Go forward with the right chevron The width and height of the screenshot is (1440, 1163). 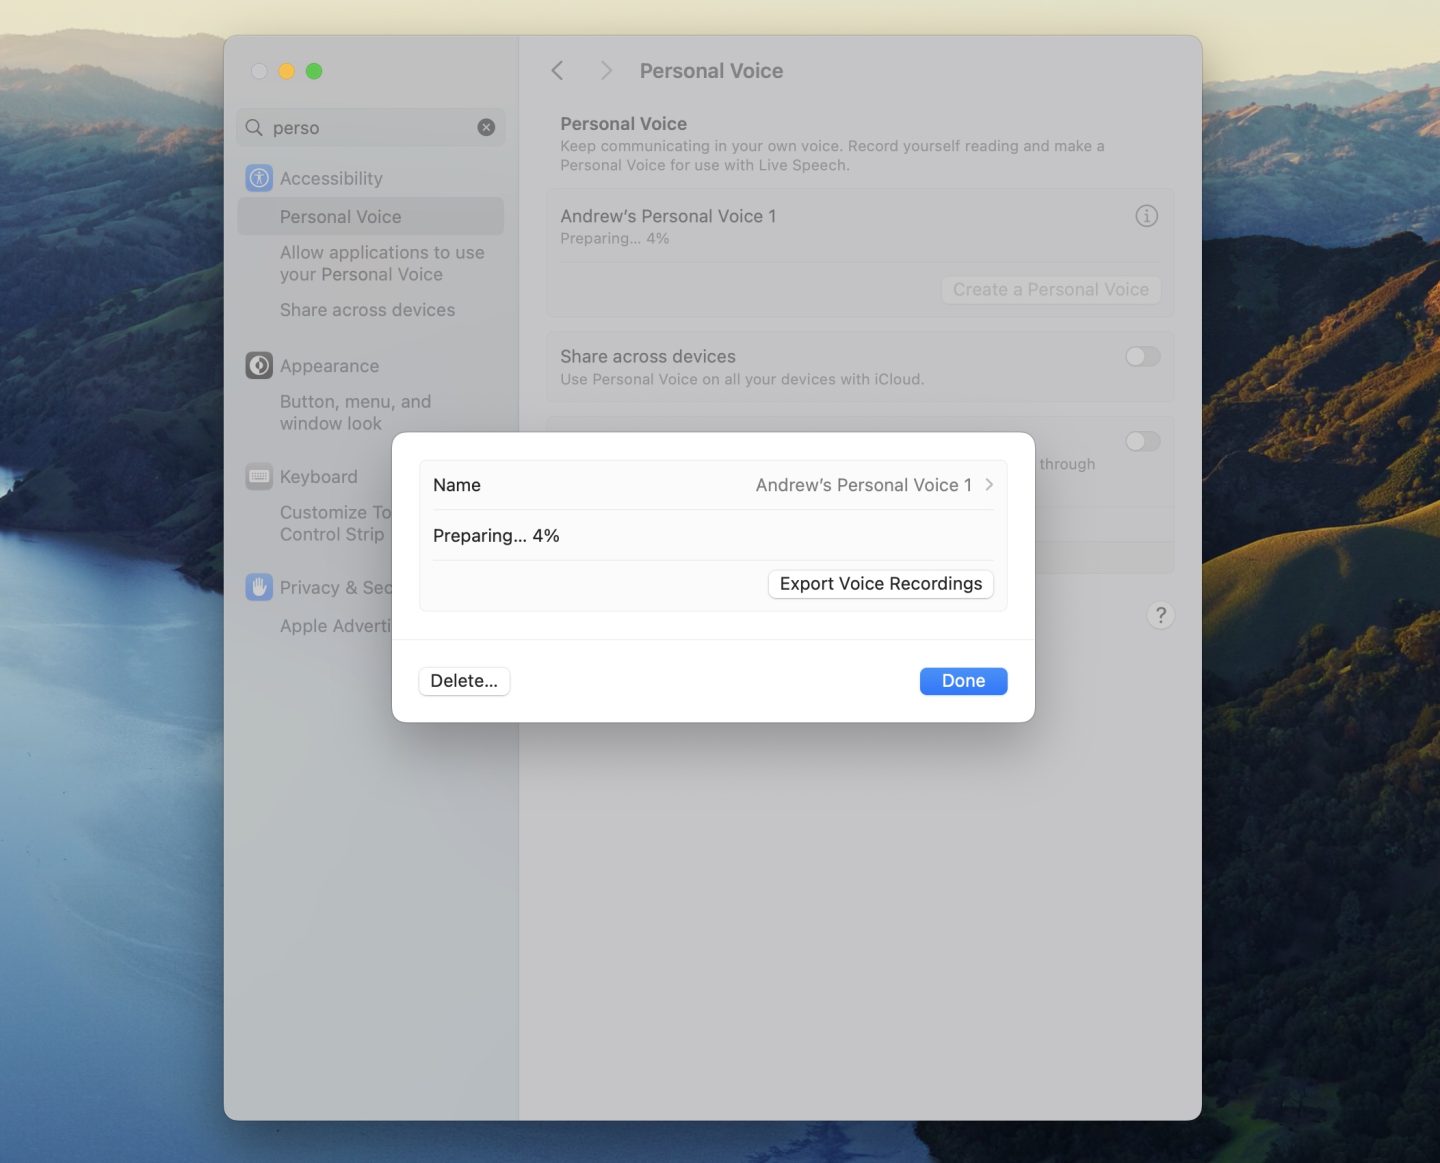pyautogui.click(x=605, y=71)
